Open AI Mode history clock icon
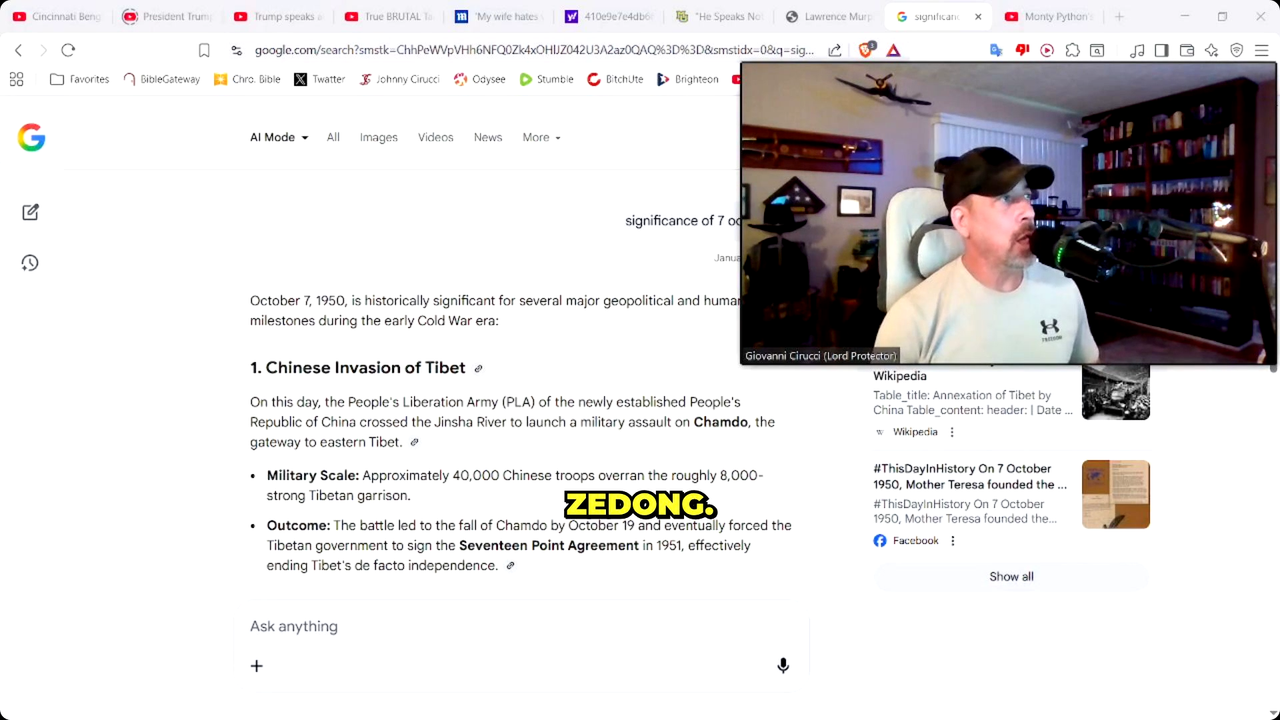The height and width of the screenshot is (720, 1280). click(30, 263)
